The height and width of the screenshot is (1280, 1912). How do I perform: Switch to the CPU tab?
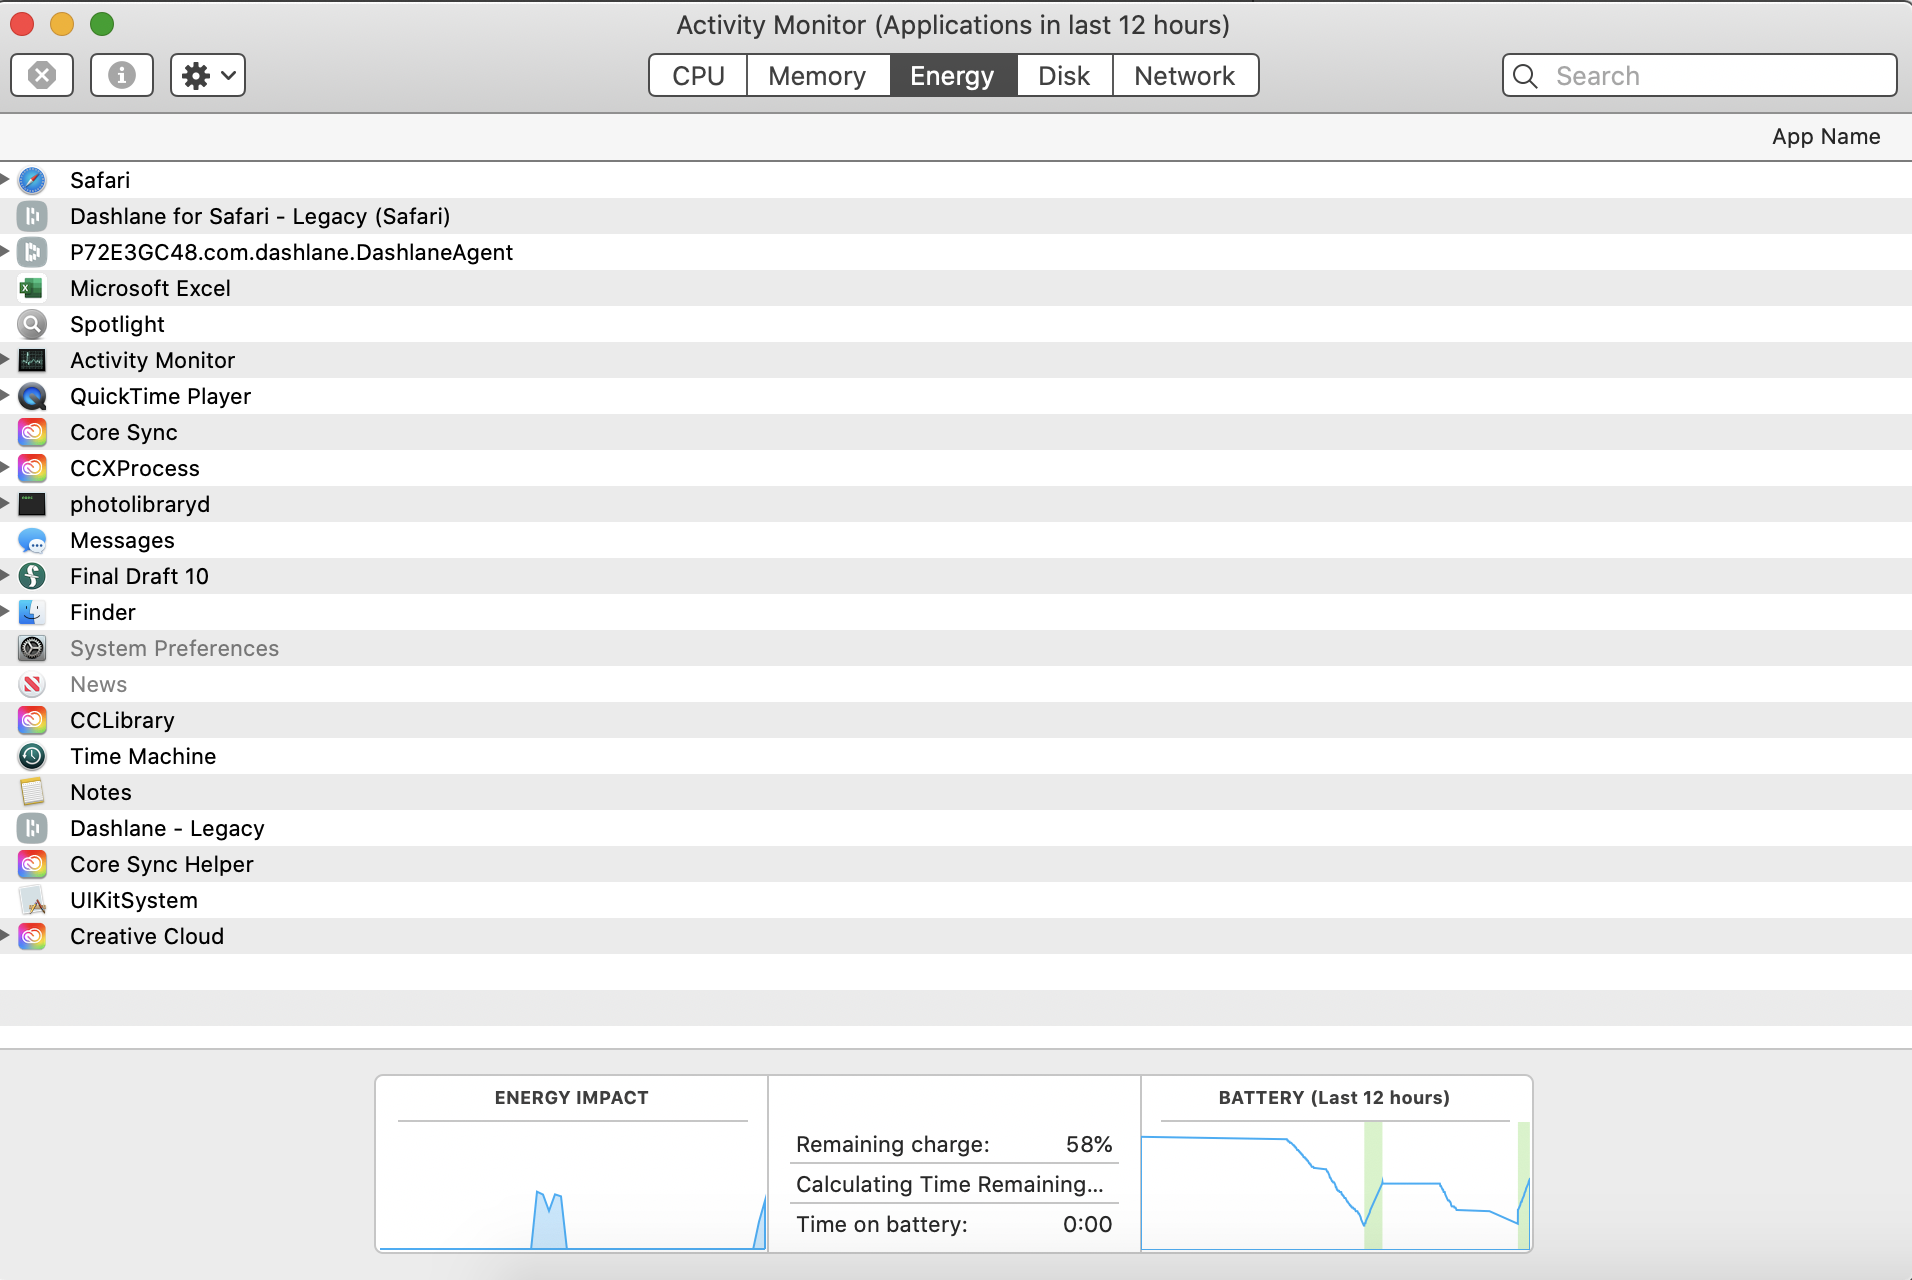click(x=698, y=76)
